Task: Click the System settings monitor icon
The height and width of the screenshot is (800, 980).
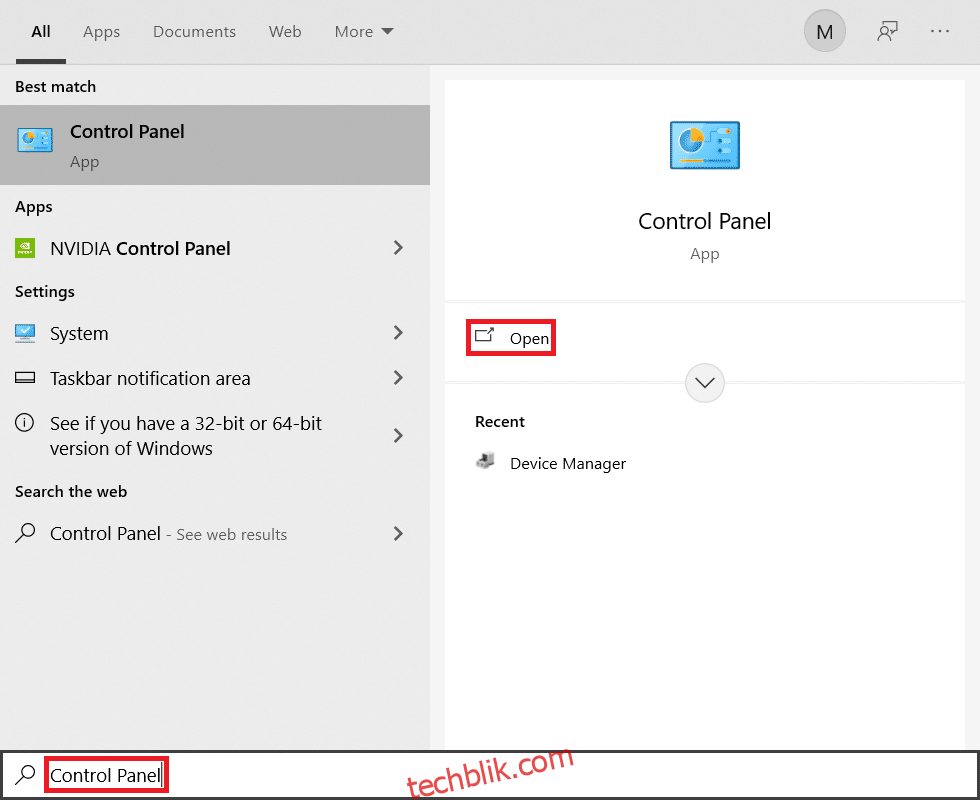Action: [25, 333]
